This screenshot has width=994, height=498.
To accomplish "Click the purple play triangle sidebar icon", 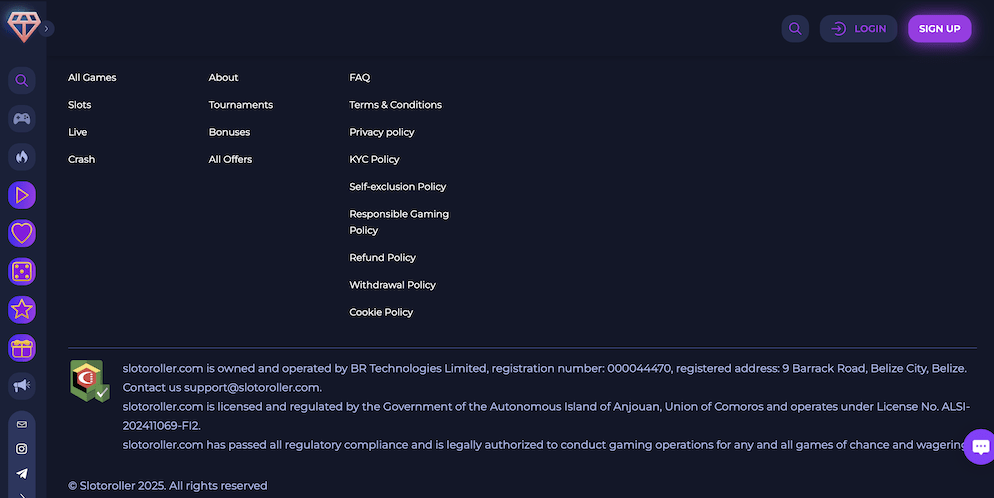I will 22,195.
